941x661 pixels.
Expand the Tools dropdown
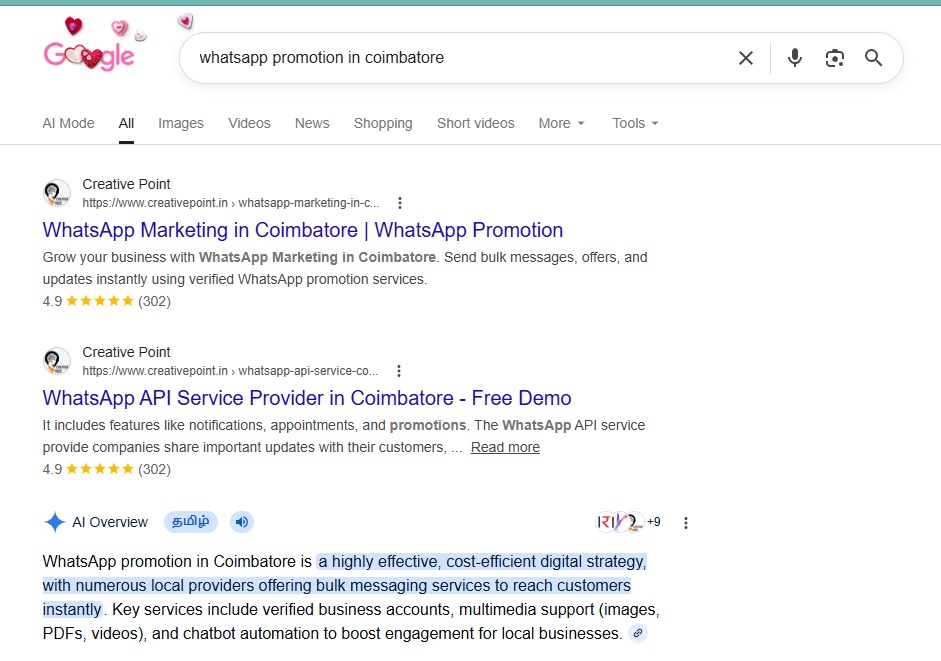click(635, 123)
